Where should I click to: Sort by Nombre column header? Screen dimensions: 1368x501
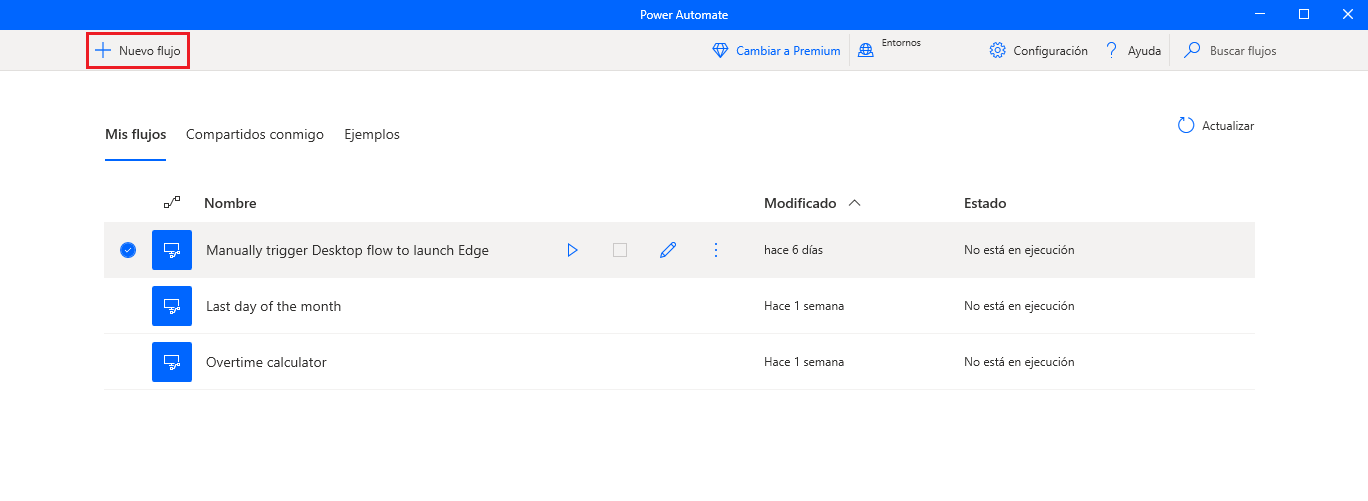tap(230, 203)
